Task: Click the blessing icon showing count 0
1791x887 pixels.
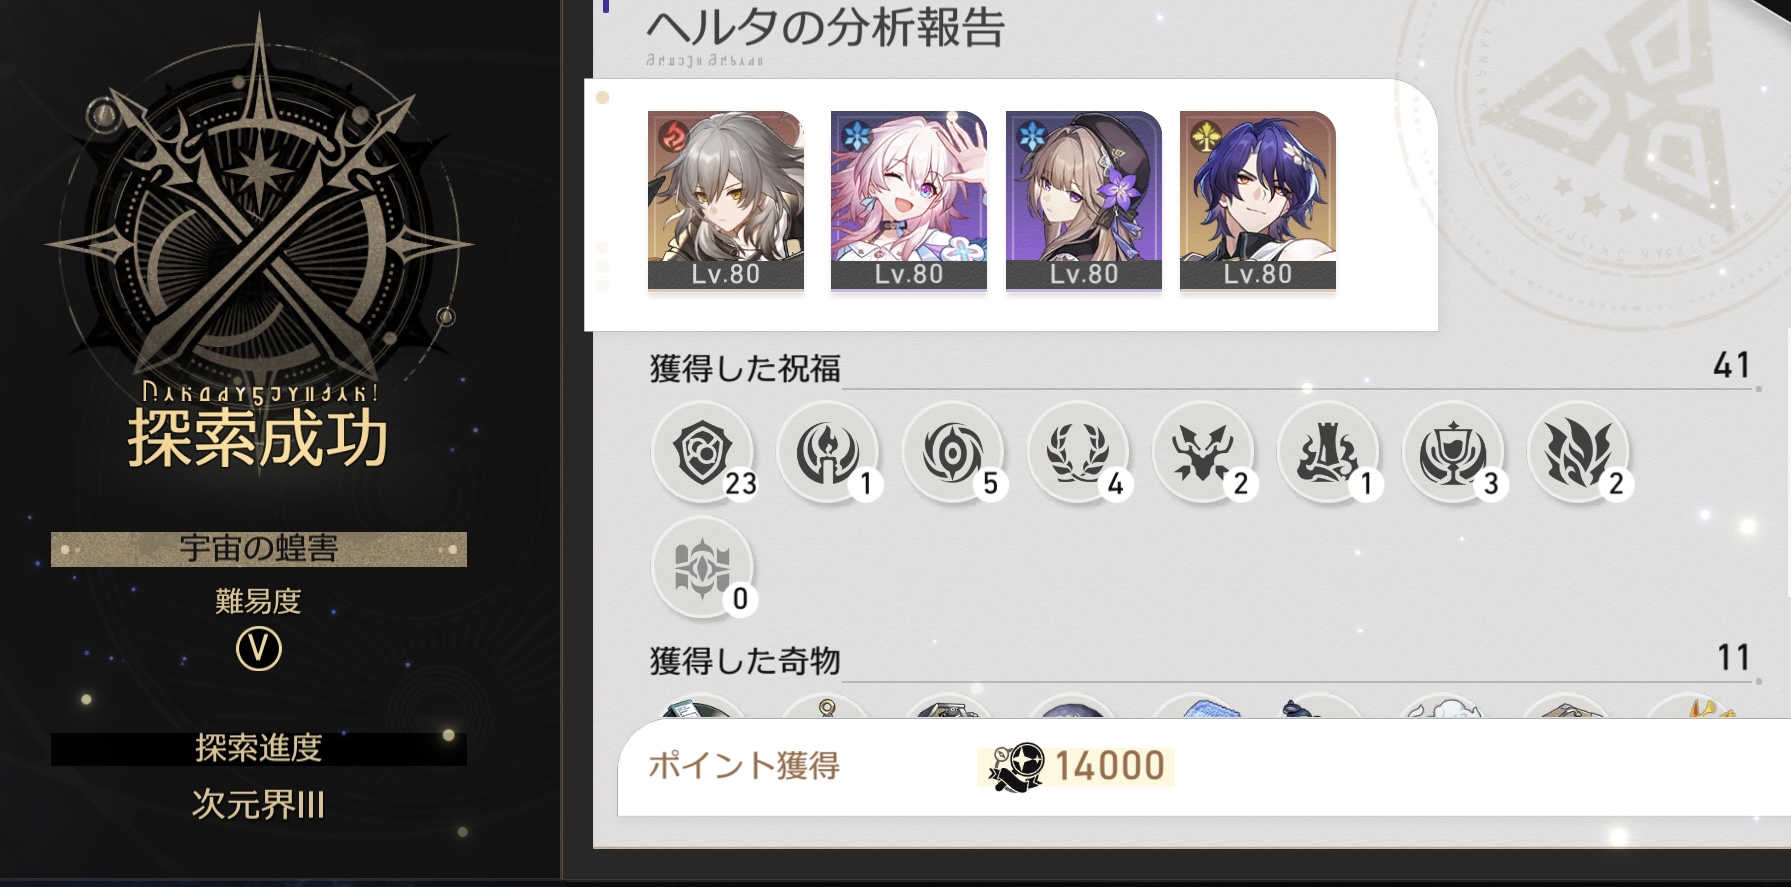Action: [x=703, y=567]
